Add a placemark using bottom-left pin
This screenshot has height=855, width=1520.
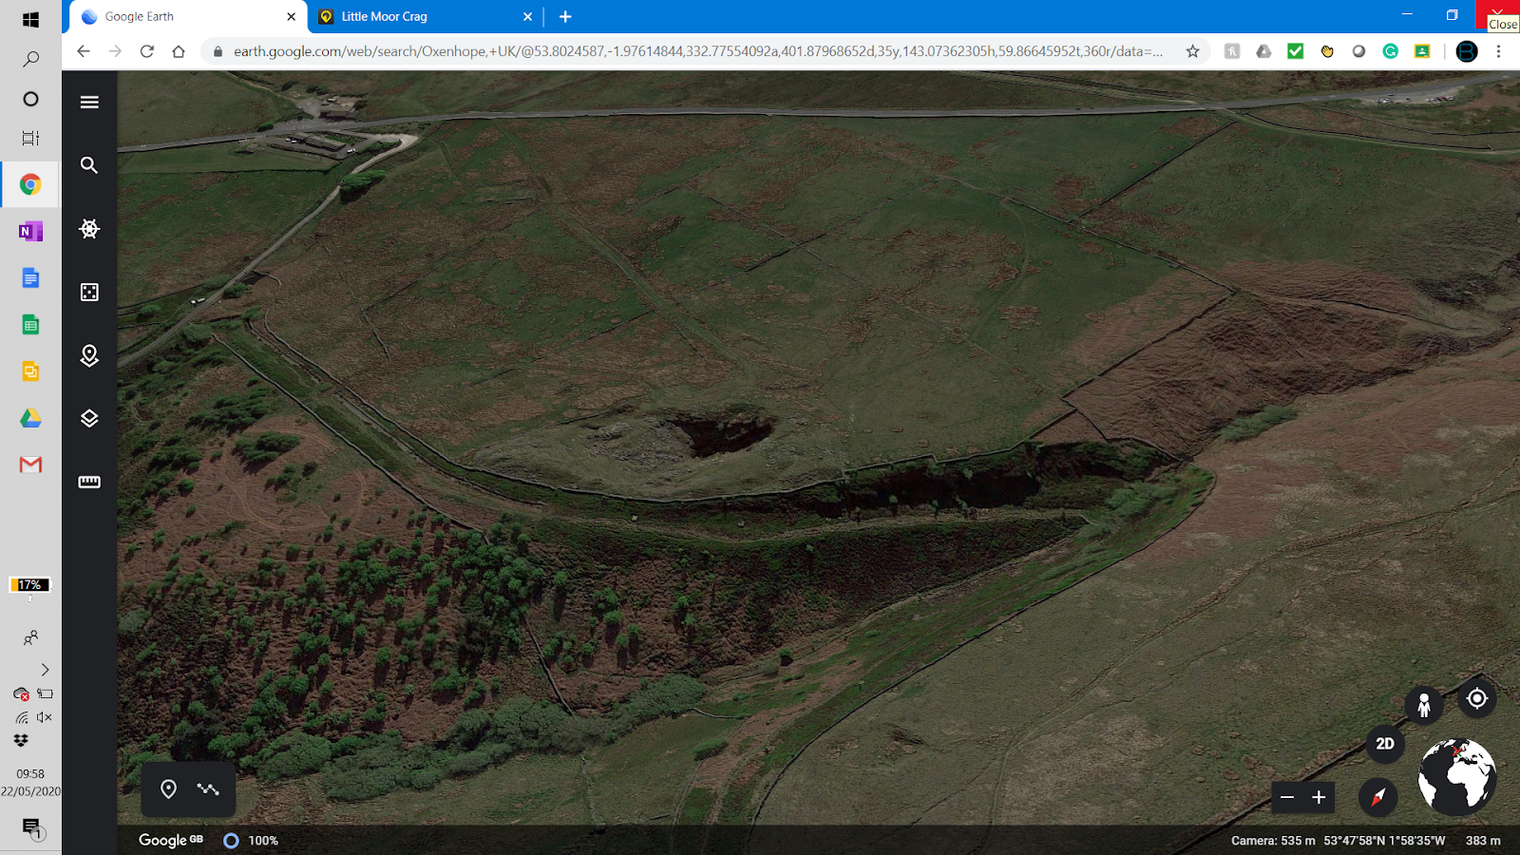click(168, 789)
